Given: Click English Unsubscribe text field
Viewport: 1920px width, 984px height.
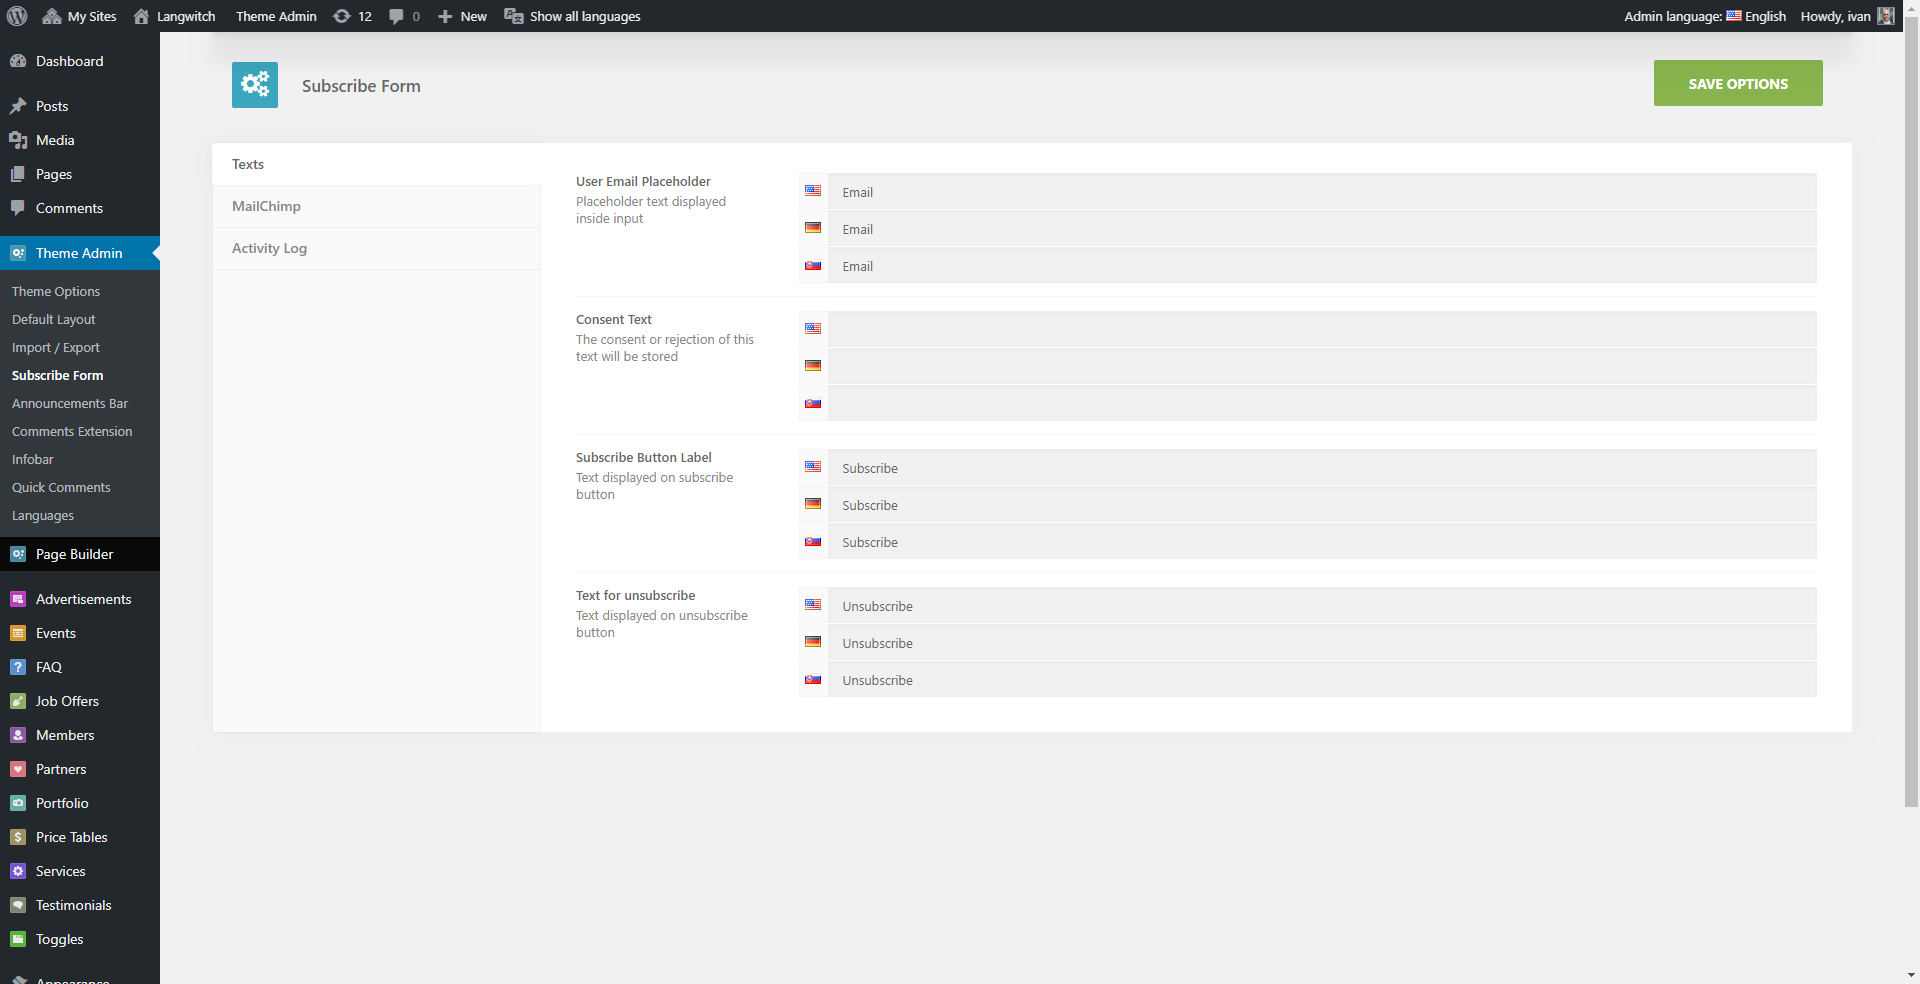Looking at the screenshot, I should (x=1322, y=606).
